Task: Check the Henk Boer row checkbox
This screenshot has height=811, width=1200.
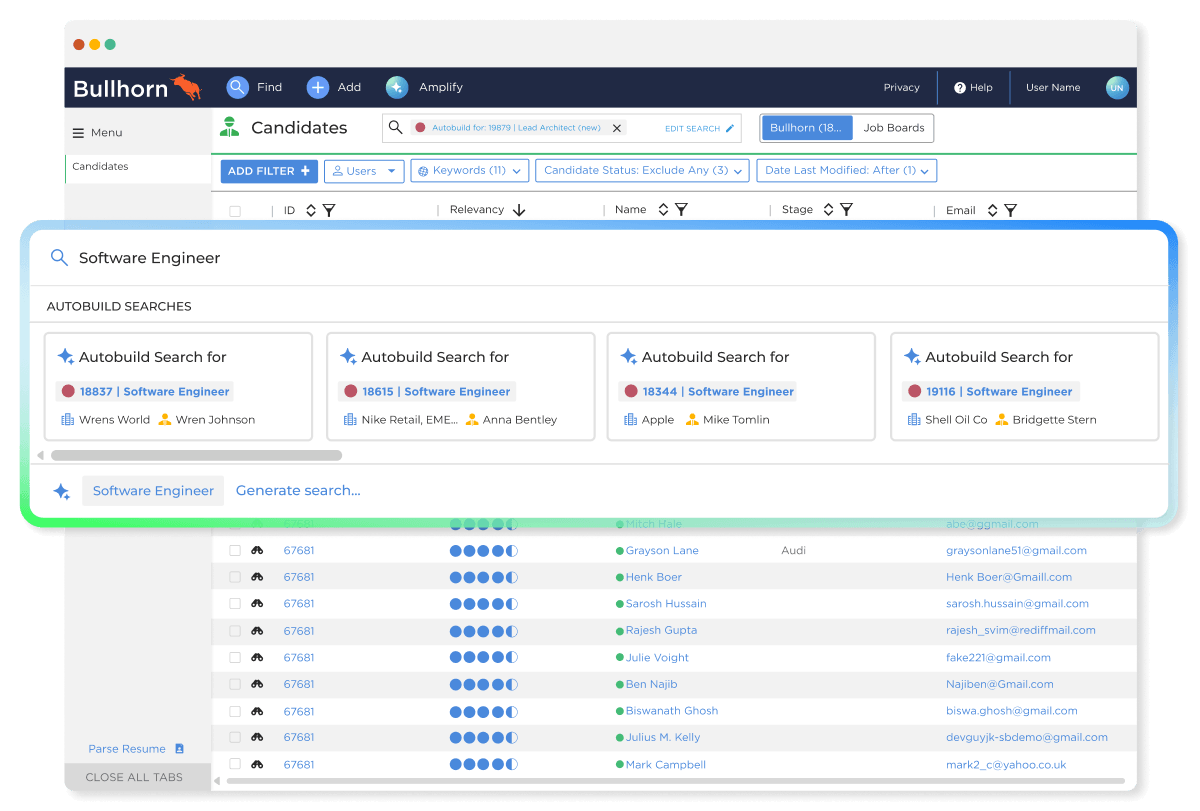Action: 235,577
